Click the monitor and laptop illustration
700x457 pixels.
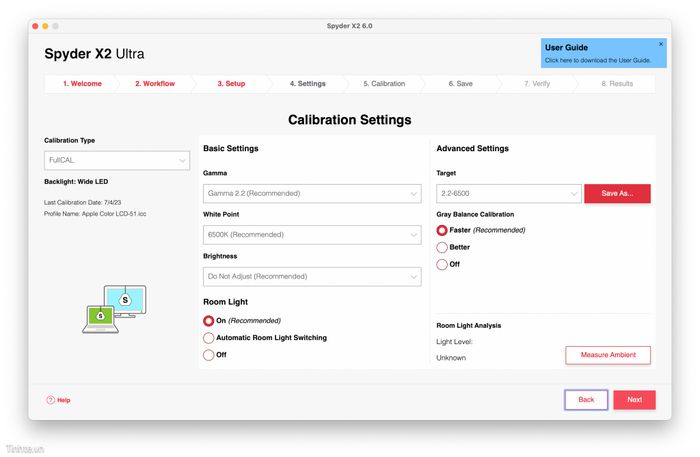[114, 309]
